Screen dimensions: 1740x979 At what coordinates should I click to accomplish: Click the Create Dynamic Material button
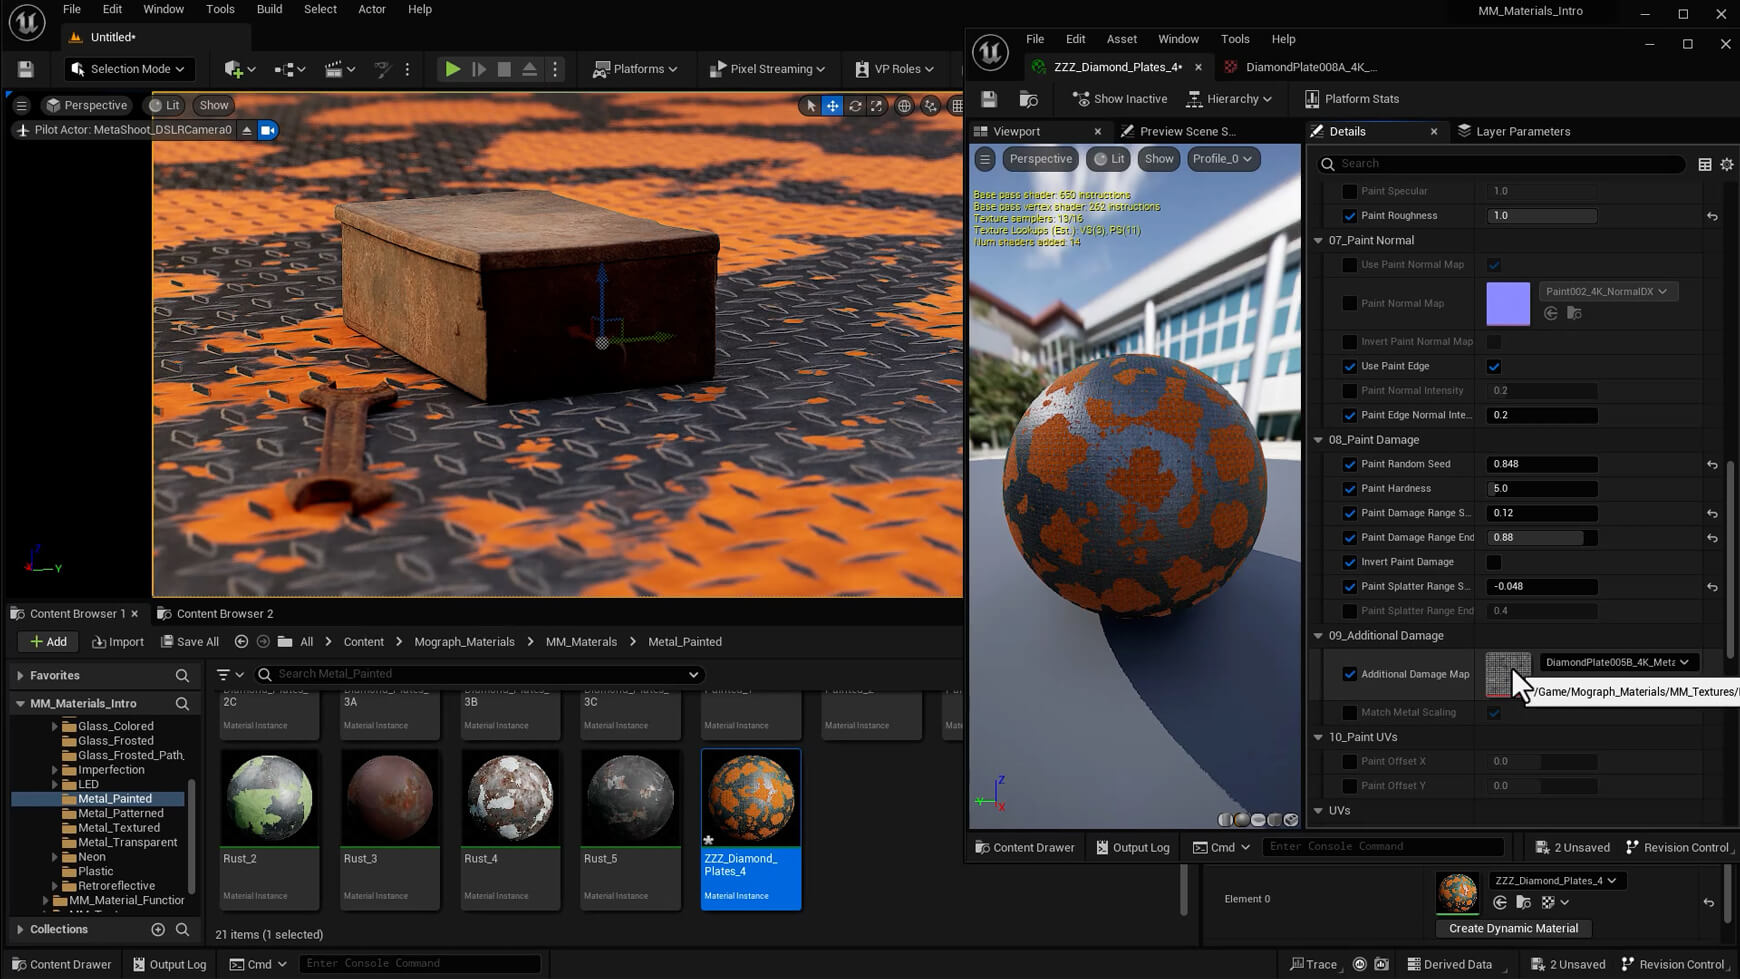click(x=1513, y=928)
